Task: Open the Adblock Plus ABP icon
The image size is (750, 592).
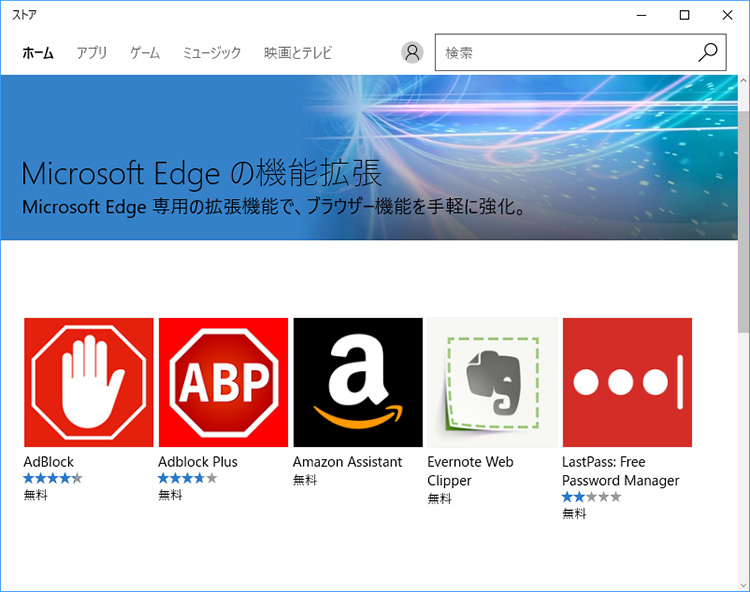Action: pyautogui.click(x=223, y=382)
